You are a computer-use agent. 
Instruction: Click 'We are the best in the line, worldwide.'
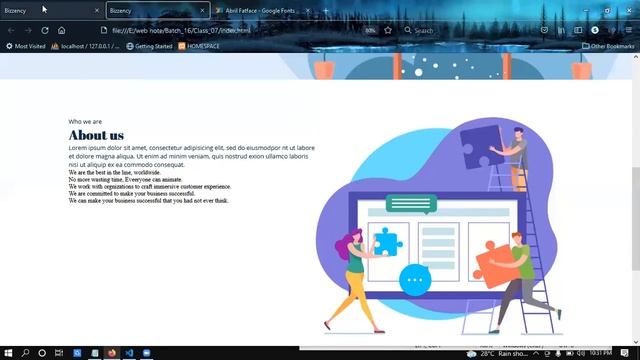pos(115,172)
